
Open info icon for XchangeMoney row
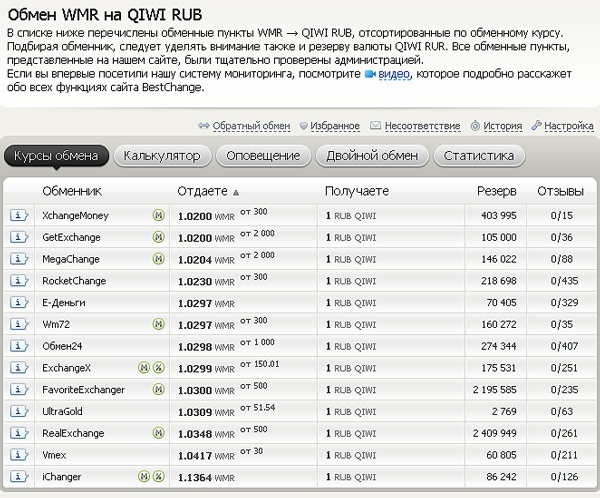pos(19,216)
